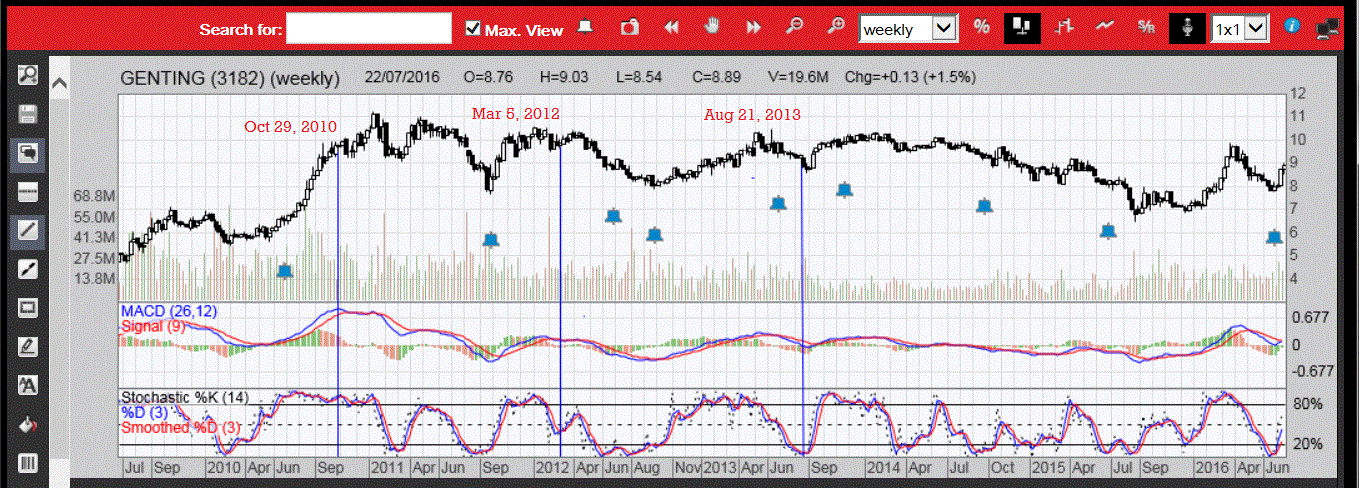
Task: Click the microphone icon in toolbar
Action: pos(1187,28)
